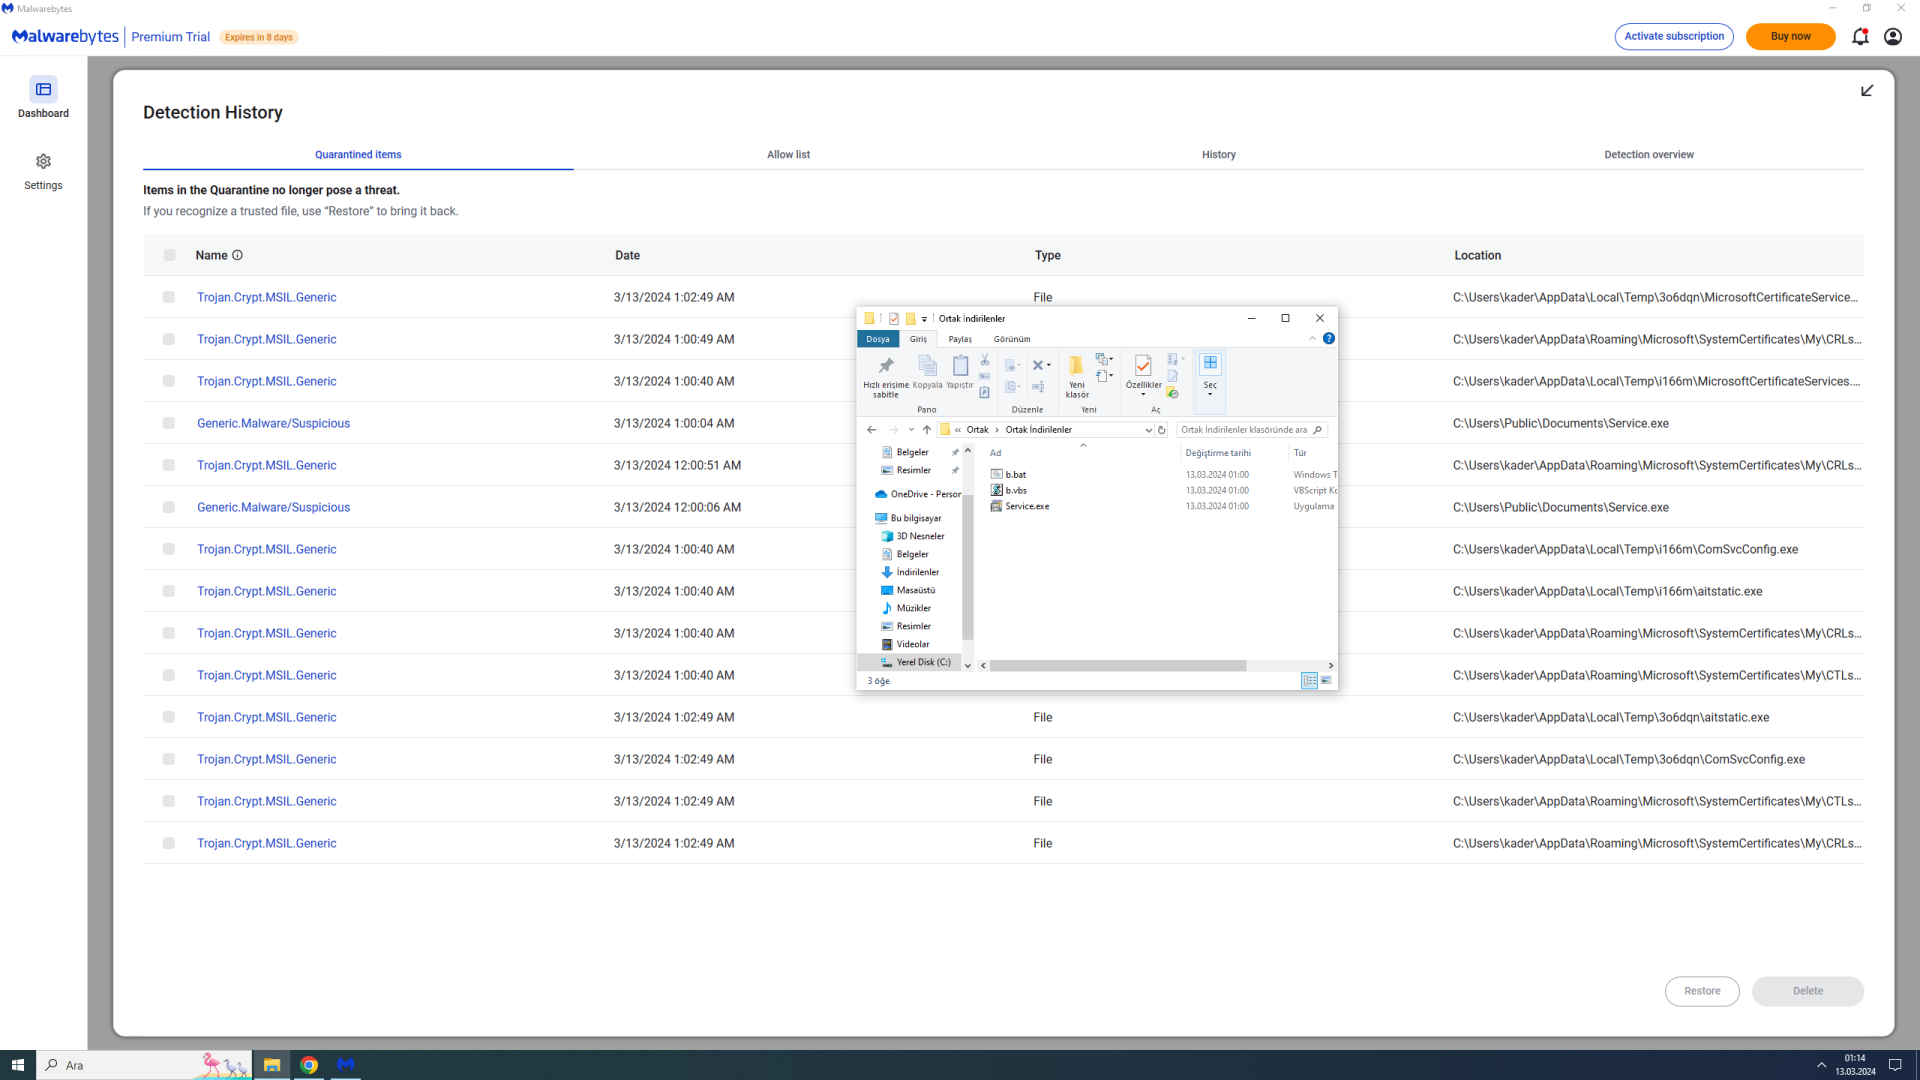Viewport: 1920px width, 1080px height.
Task: Tick the first Trojan.Crypt.MSIL.Generic row checkbox
Action: point(169,298)
